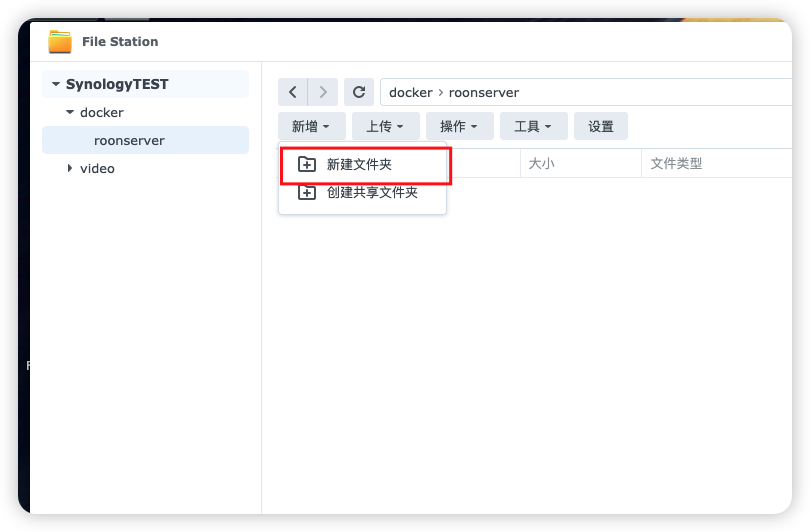Image resolution: width=810 pixels, height=532 pixels.
Task: Select the roonserver folder in sidebar
Action: coord(129,141)
